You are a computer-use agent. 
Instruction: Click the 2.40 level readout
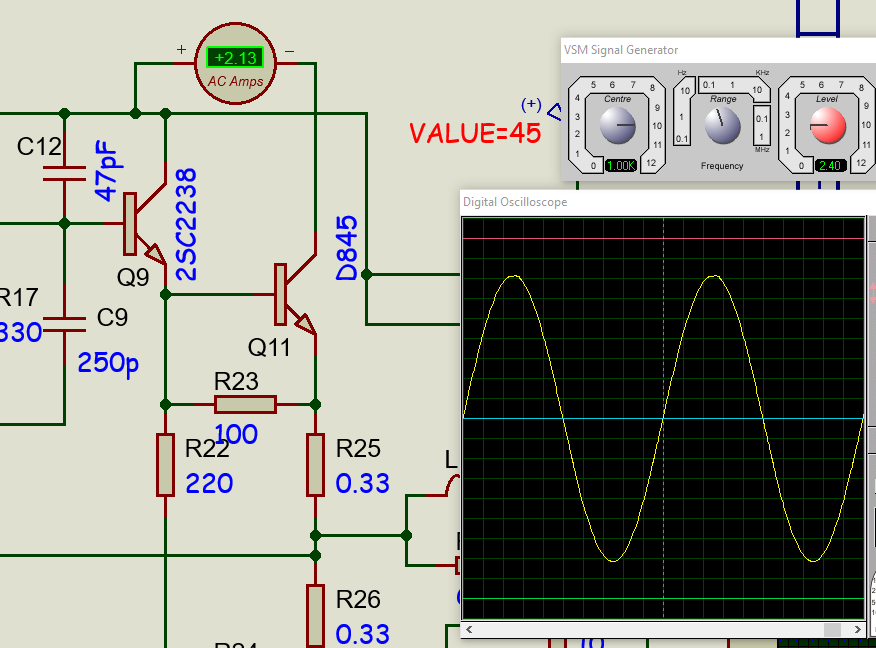tap(829, 166)
